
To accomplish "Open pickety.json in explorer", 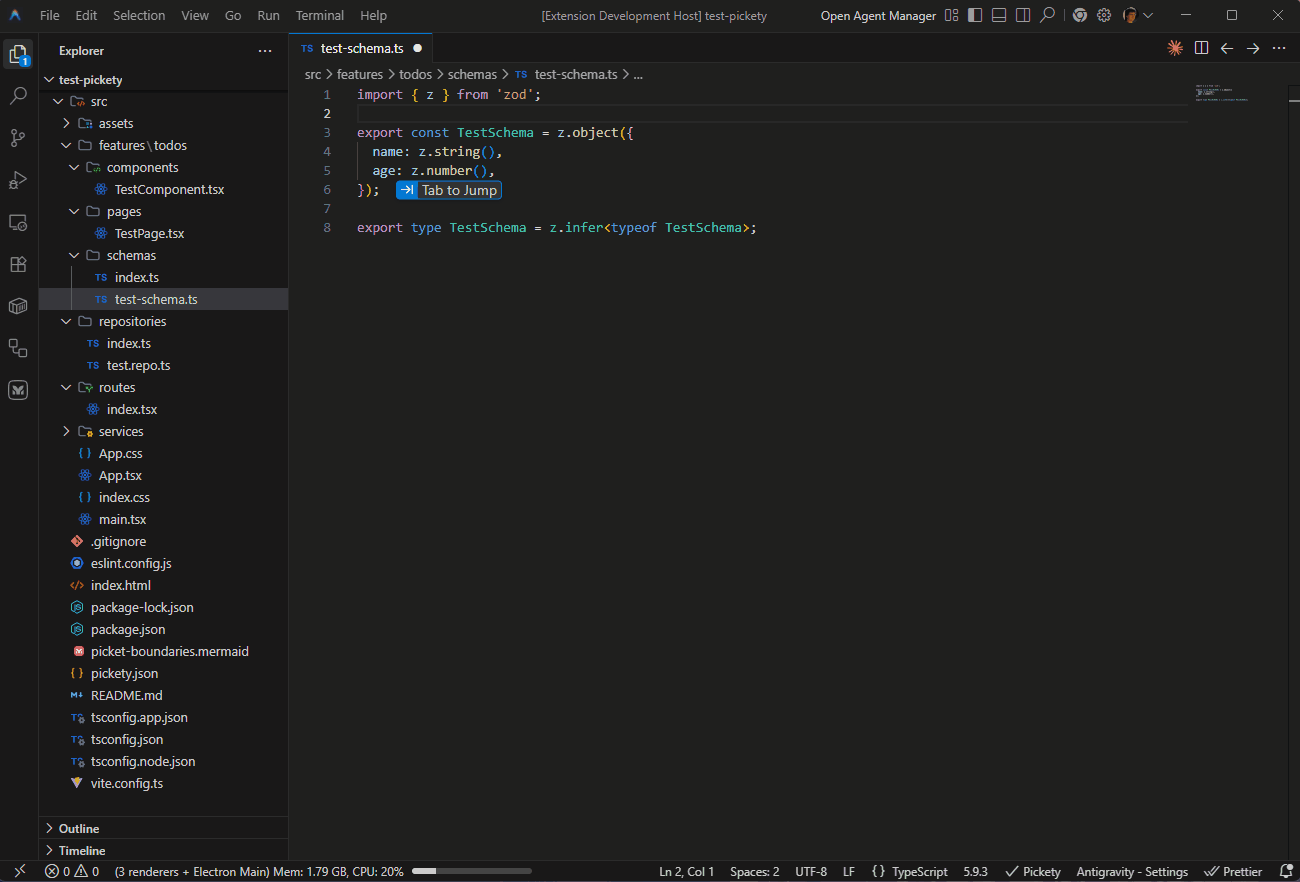I will click(x=124, y=673).
